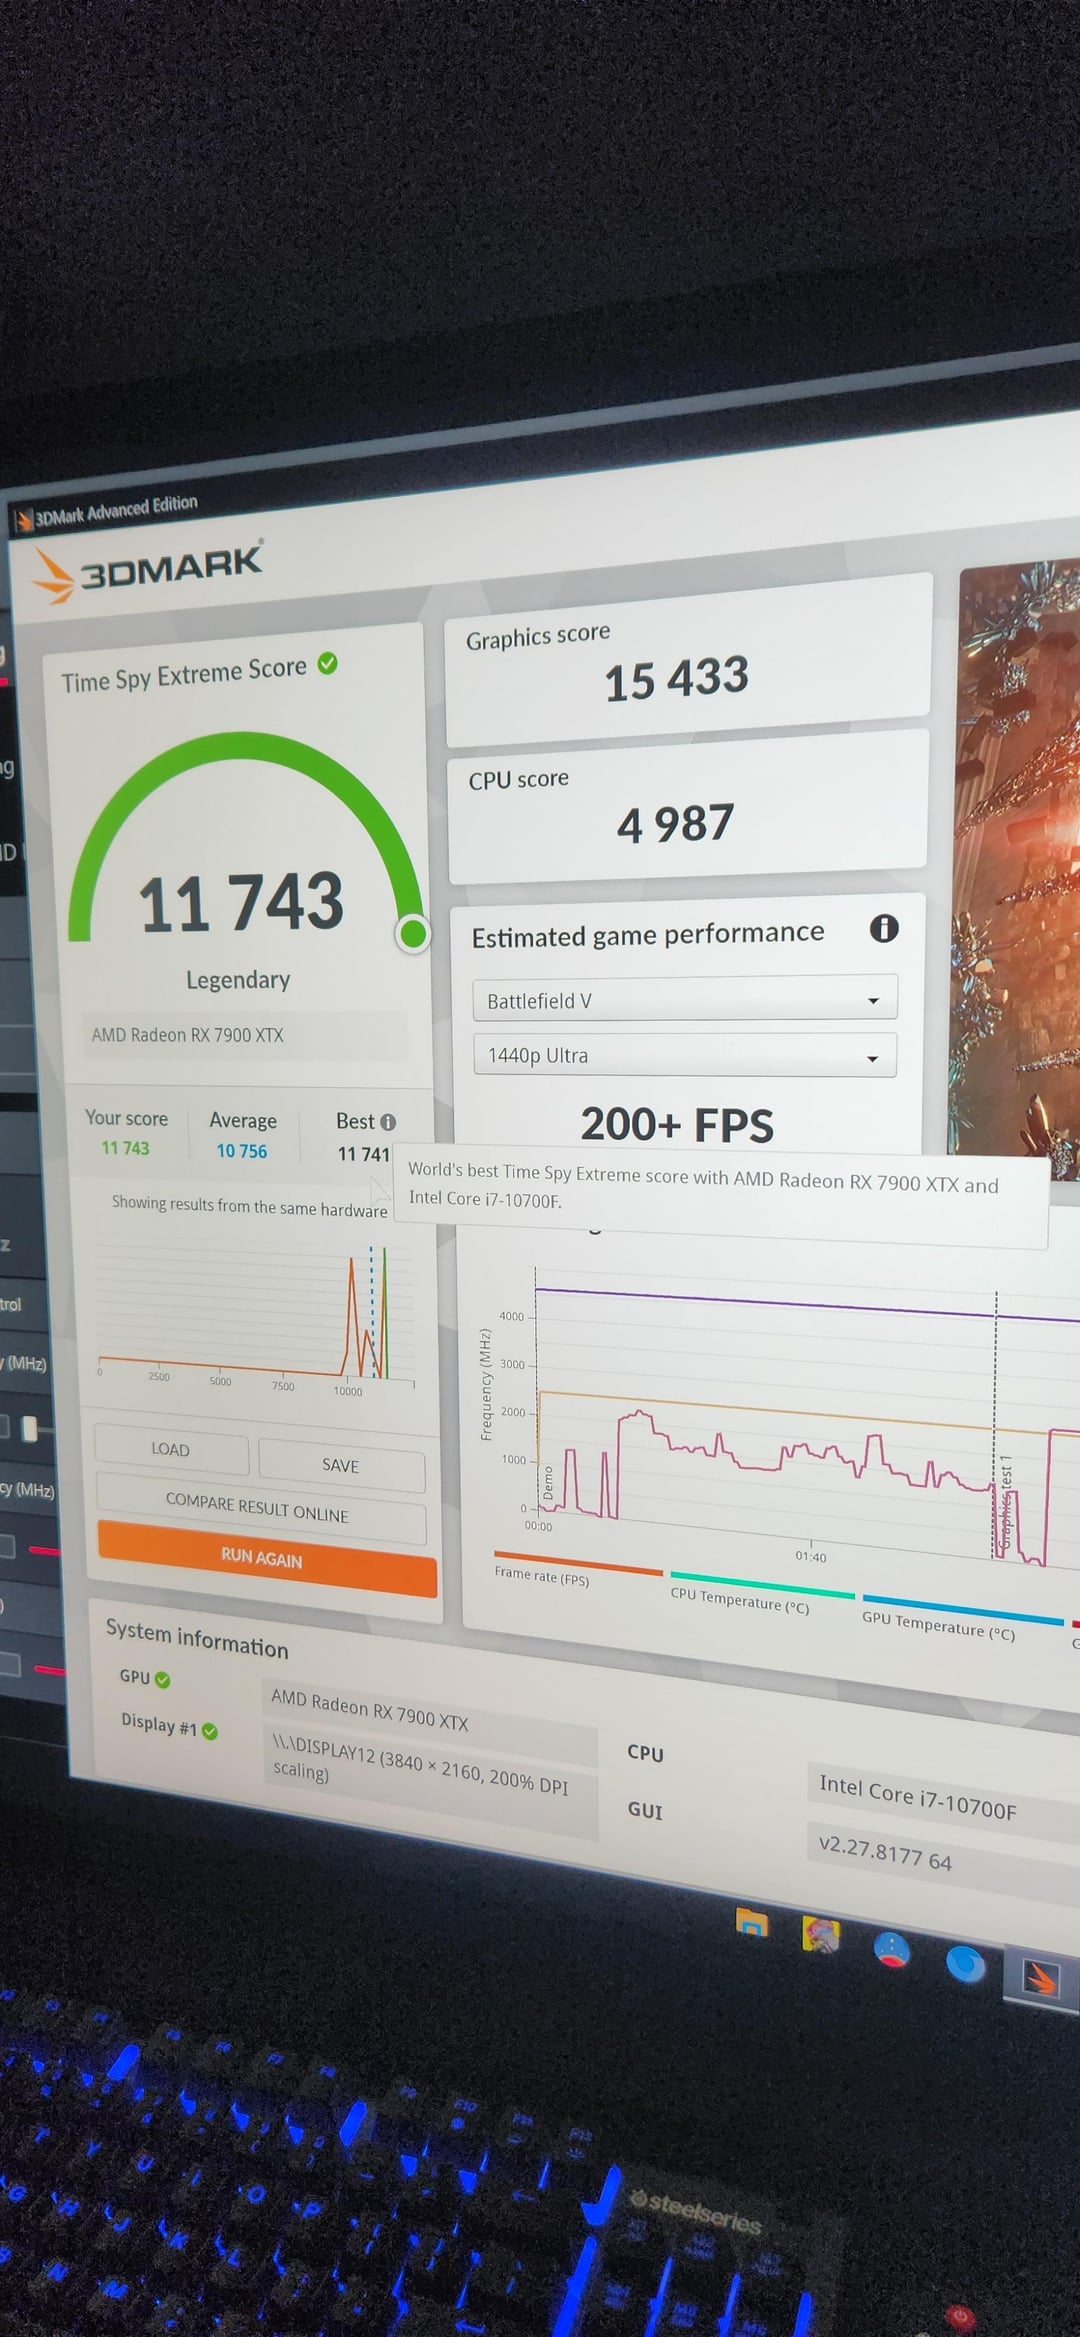Click Showing results from the same hardware text
Viewport: 1080px width, 2337px height.
click(x=249, y=1206)
